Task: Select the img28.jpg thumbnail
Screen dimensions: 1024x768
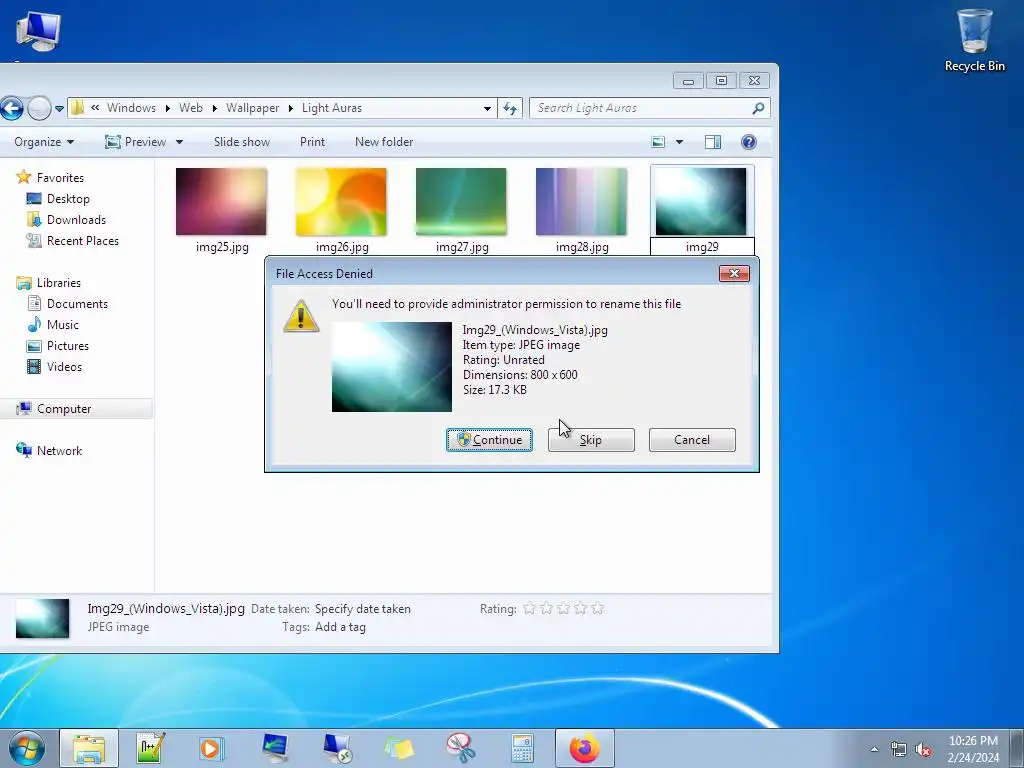Action: click(x=581, y=202)
